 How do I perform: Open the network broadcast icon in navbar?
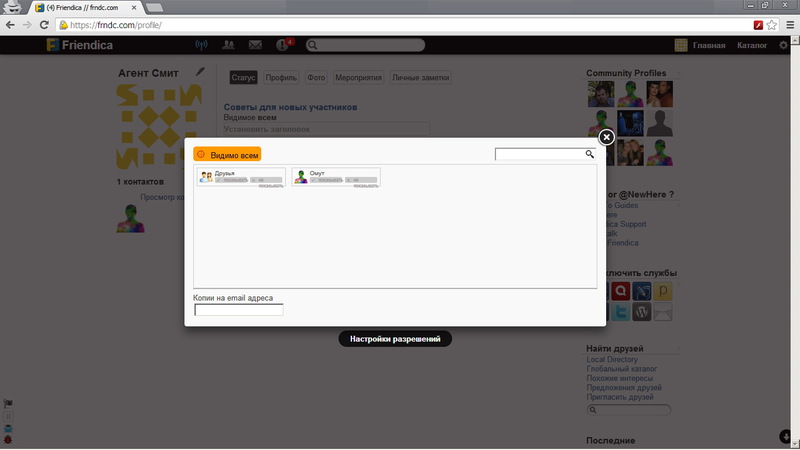tap(202, 45)
